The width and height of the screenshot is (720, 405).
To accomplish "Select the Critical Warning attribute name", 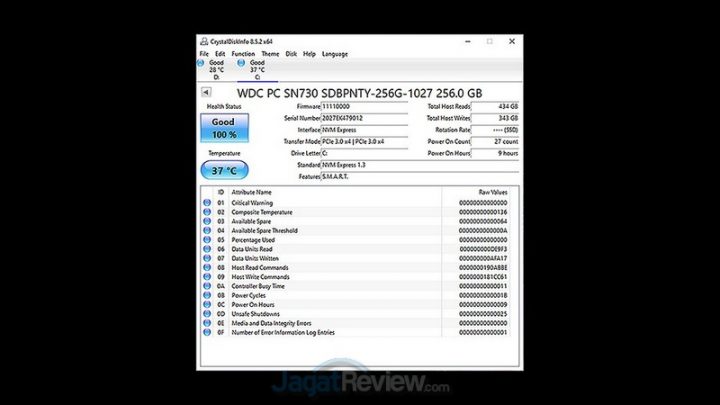I will click(x=252, y=202).
